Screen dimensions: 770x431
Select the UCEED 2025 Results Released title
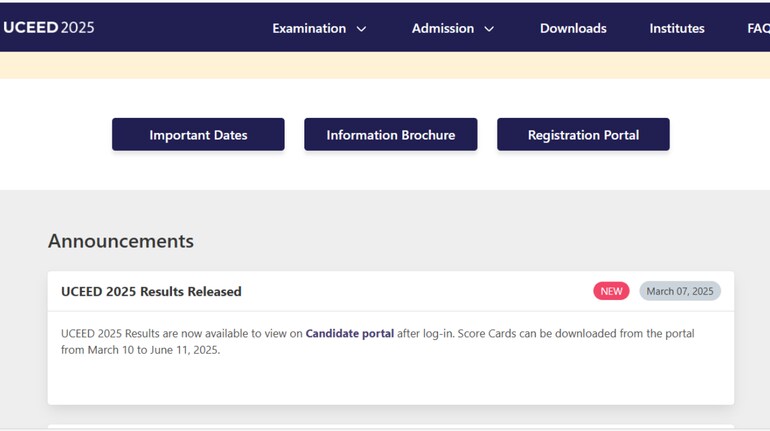(x=151, y=291)
